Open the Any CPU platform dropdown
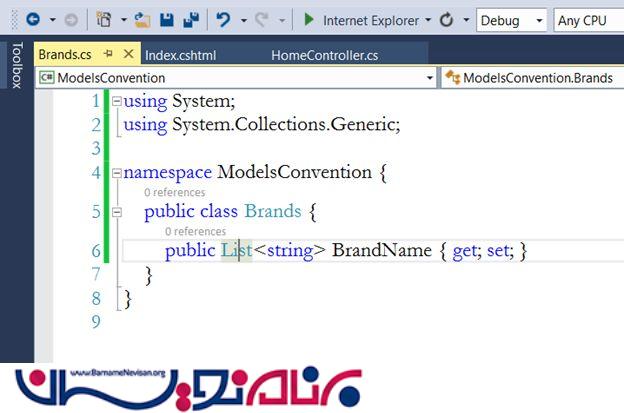624x413 pixels. [590, 19]
